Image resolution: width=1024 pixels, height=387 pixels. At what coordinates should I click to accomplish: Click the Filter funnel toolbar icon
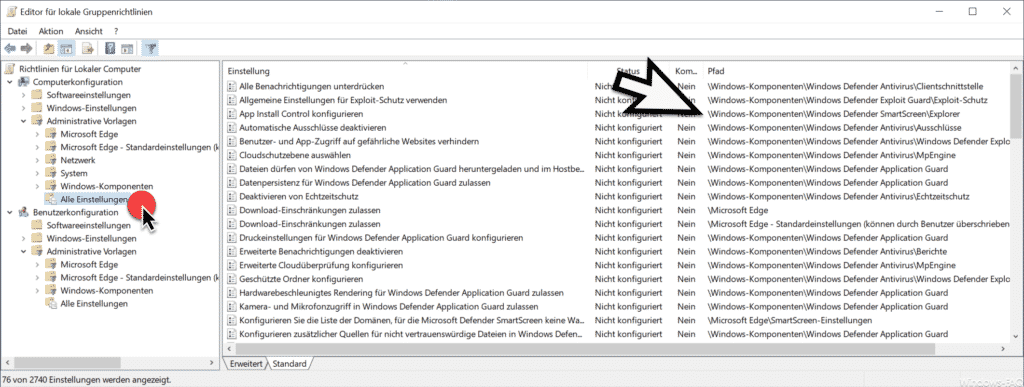150,48
